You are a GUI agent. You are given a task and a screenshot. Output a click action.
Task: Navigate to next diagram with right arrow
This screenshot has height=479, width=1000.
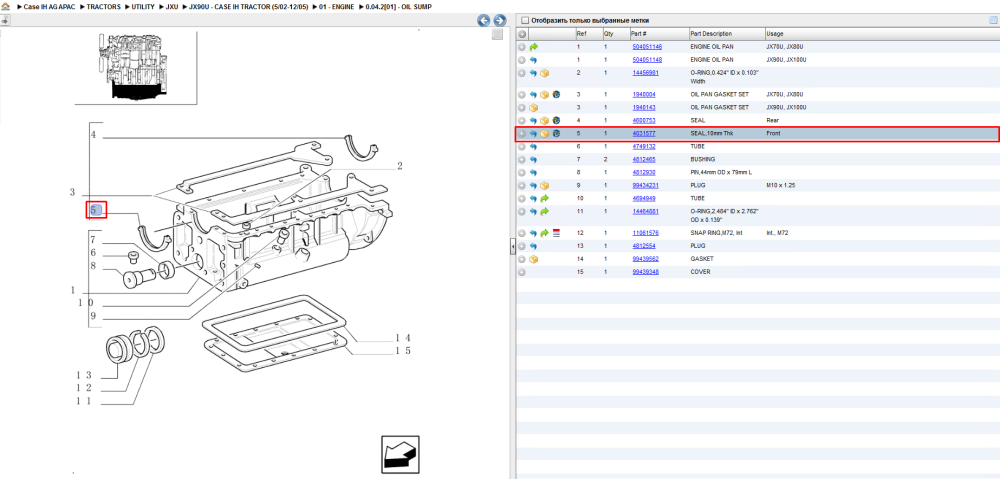point(499,20)
